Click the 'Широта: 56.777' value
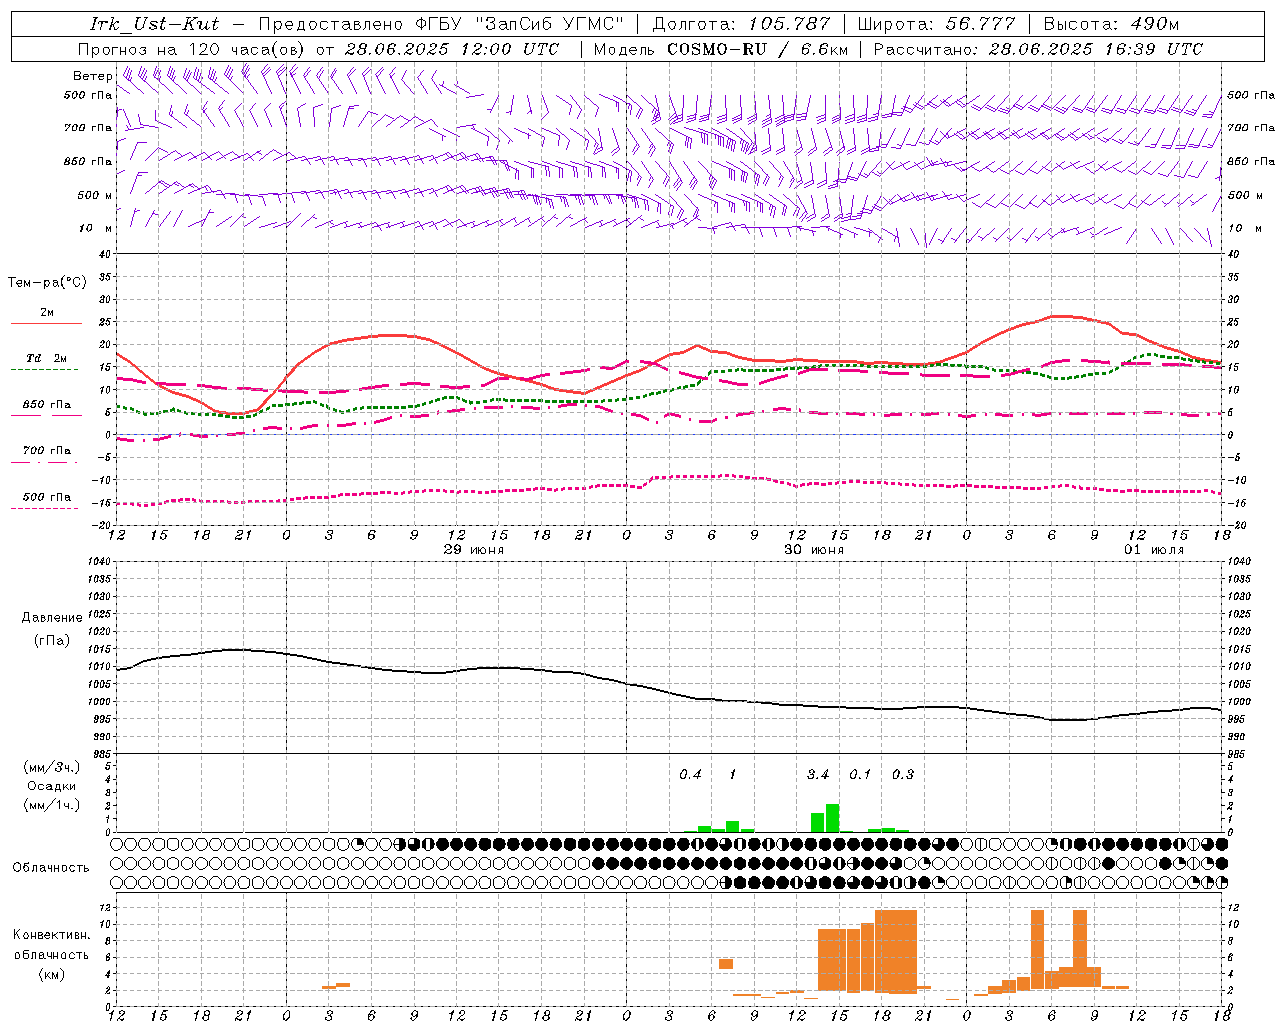Viewport: 1280px width, 1024px height. (936, 24)
